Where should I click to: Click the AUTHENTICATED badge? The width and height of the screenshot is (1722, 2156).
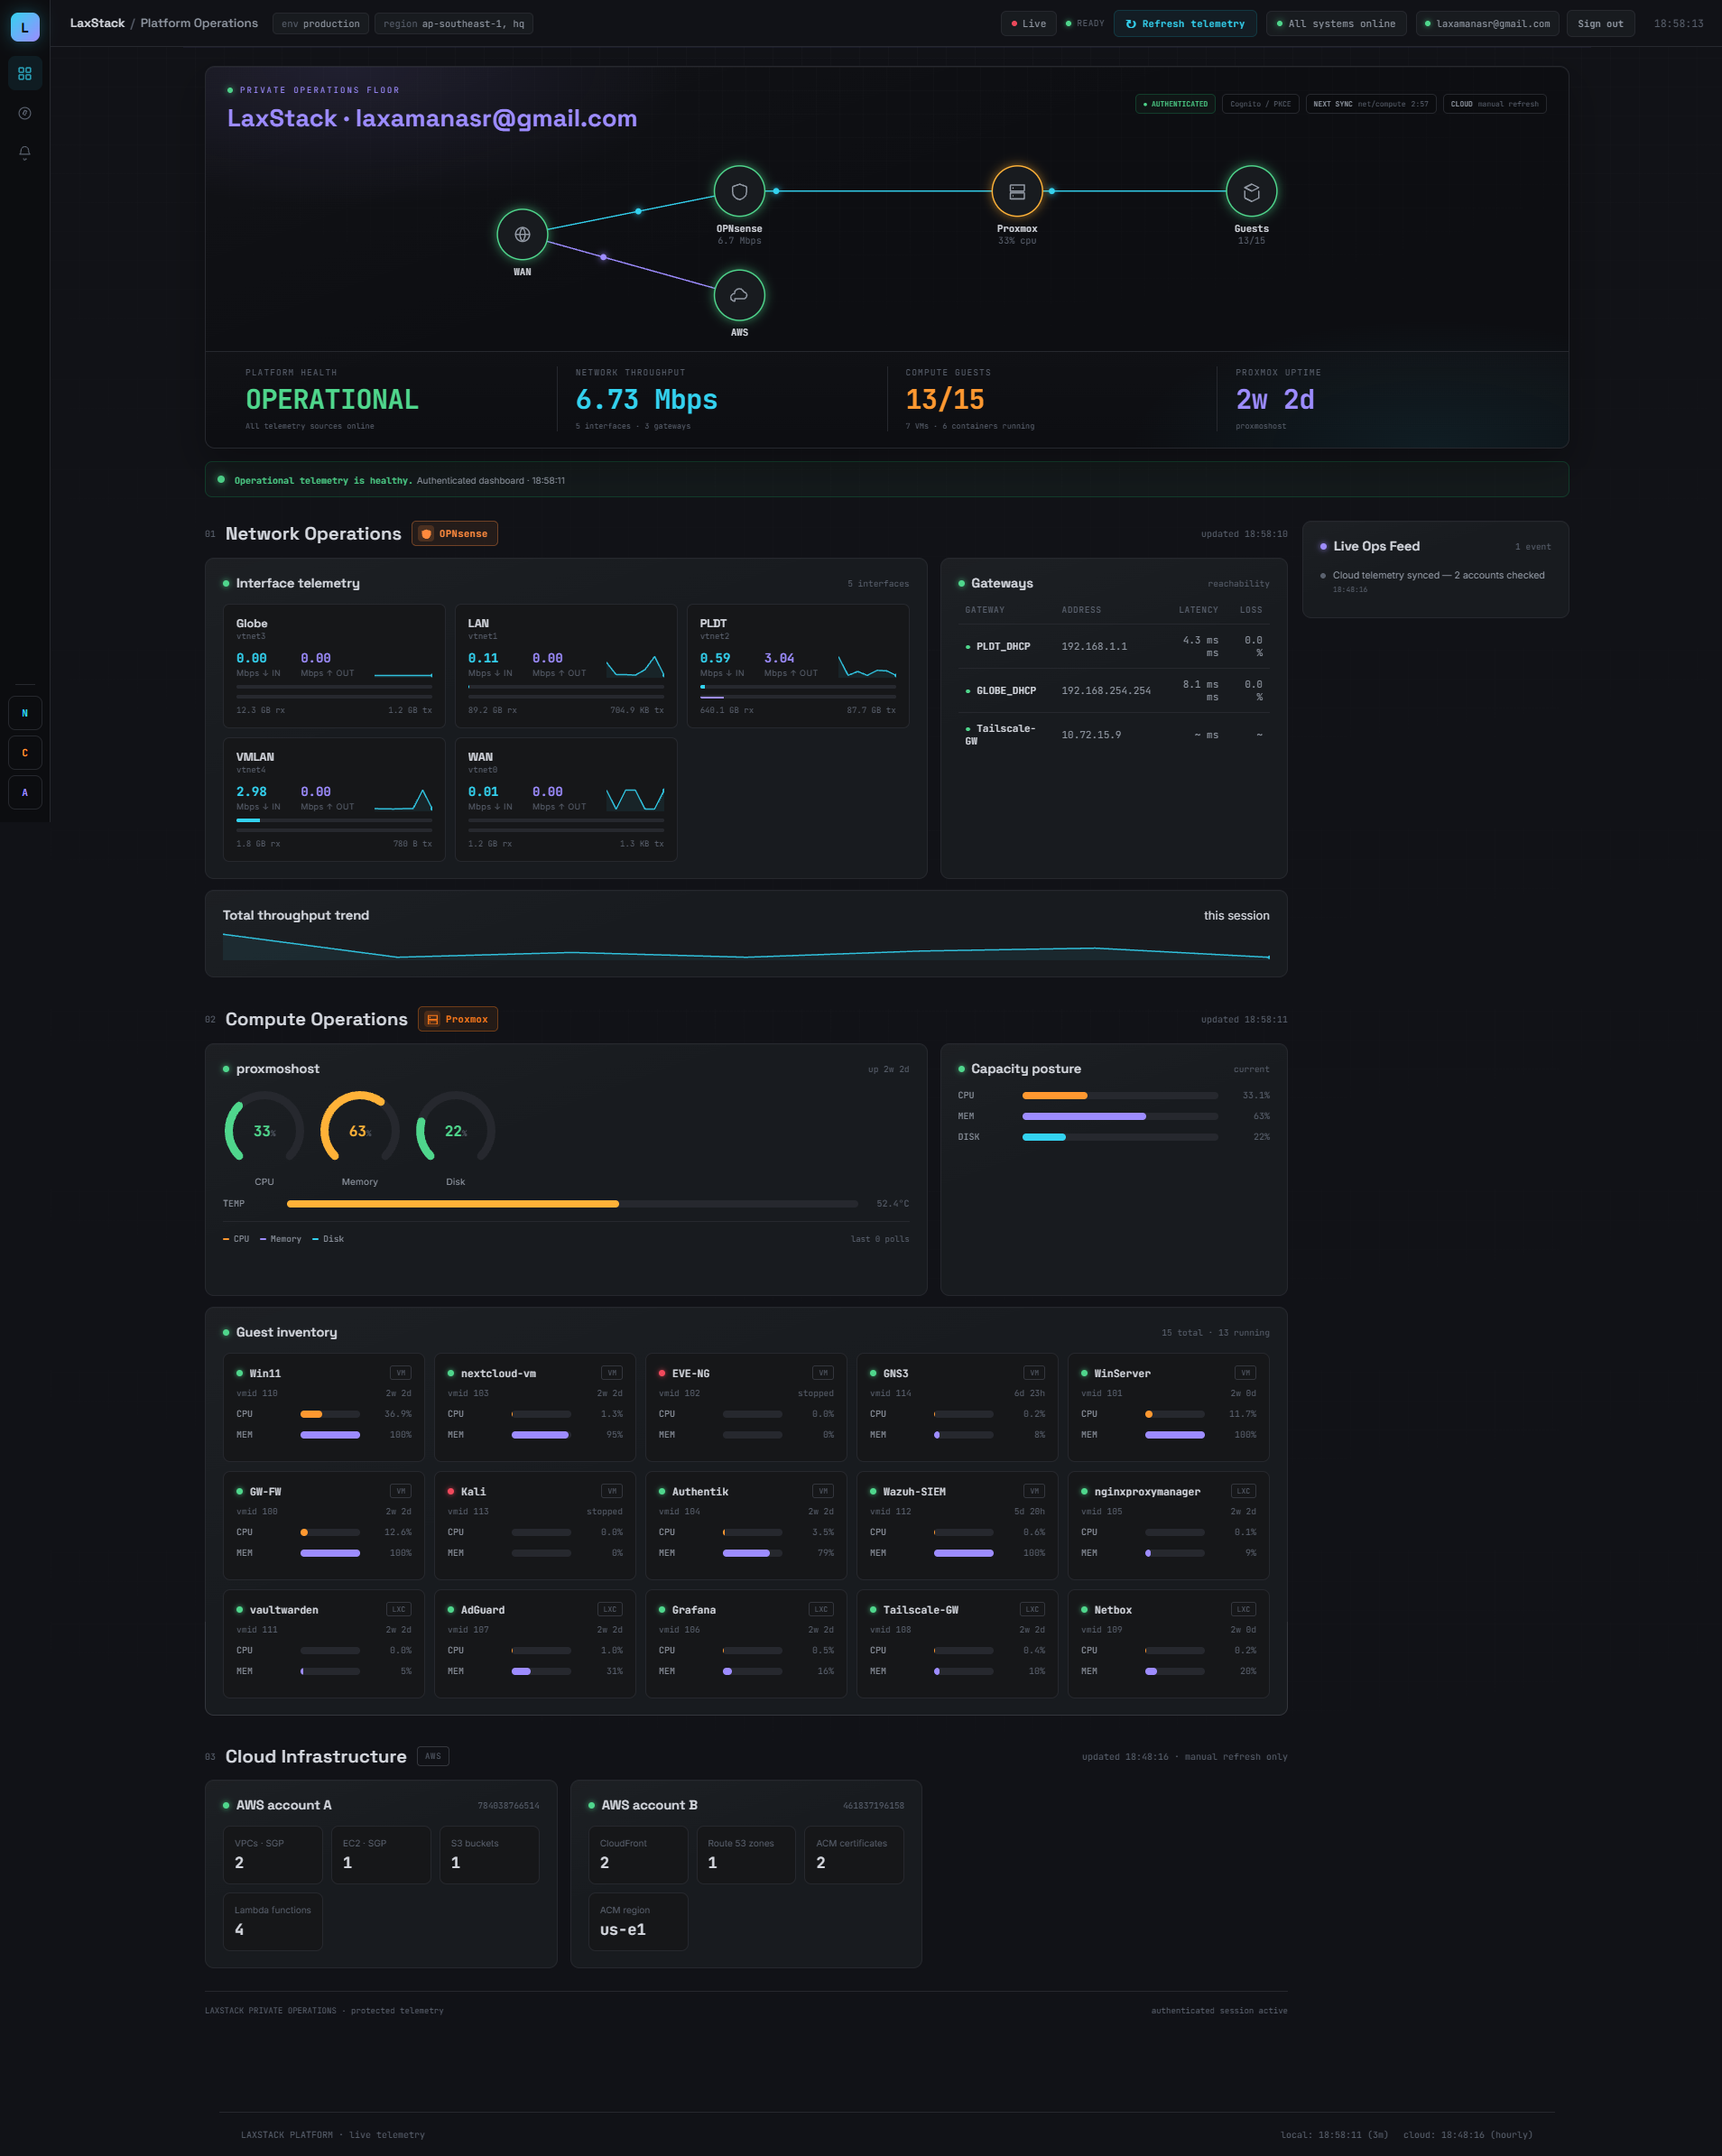(1175, 104)
